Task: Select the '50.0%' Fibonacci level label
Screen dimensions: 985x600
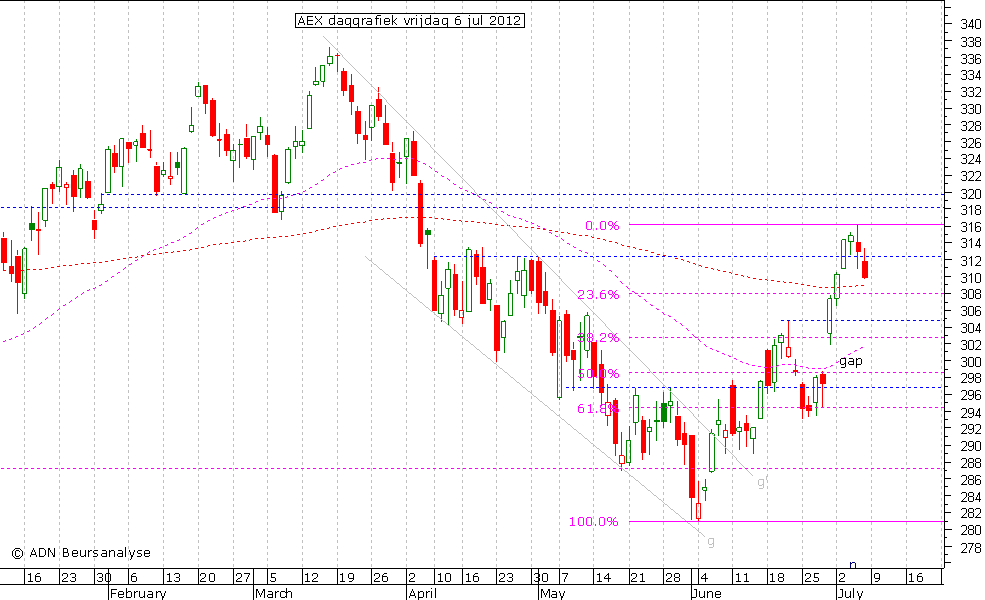Action: [x=598, y=373]
